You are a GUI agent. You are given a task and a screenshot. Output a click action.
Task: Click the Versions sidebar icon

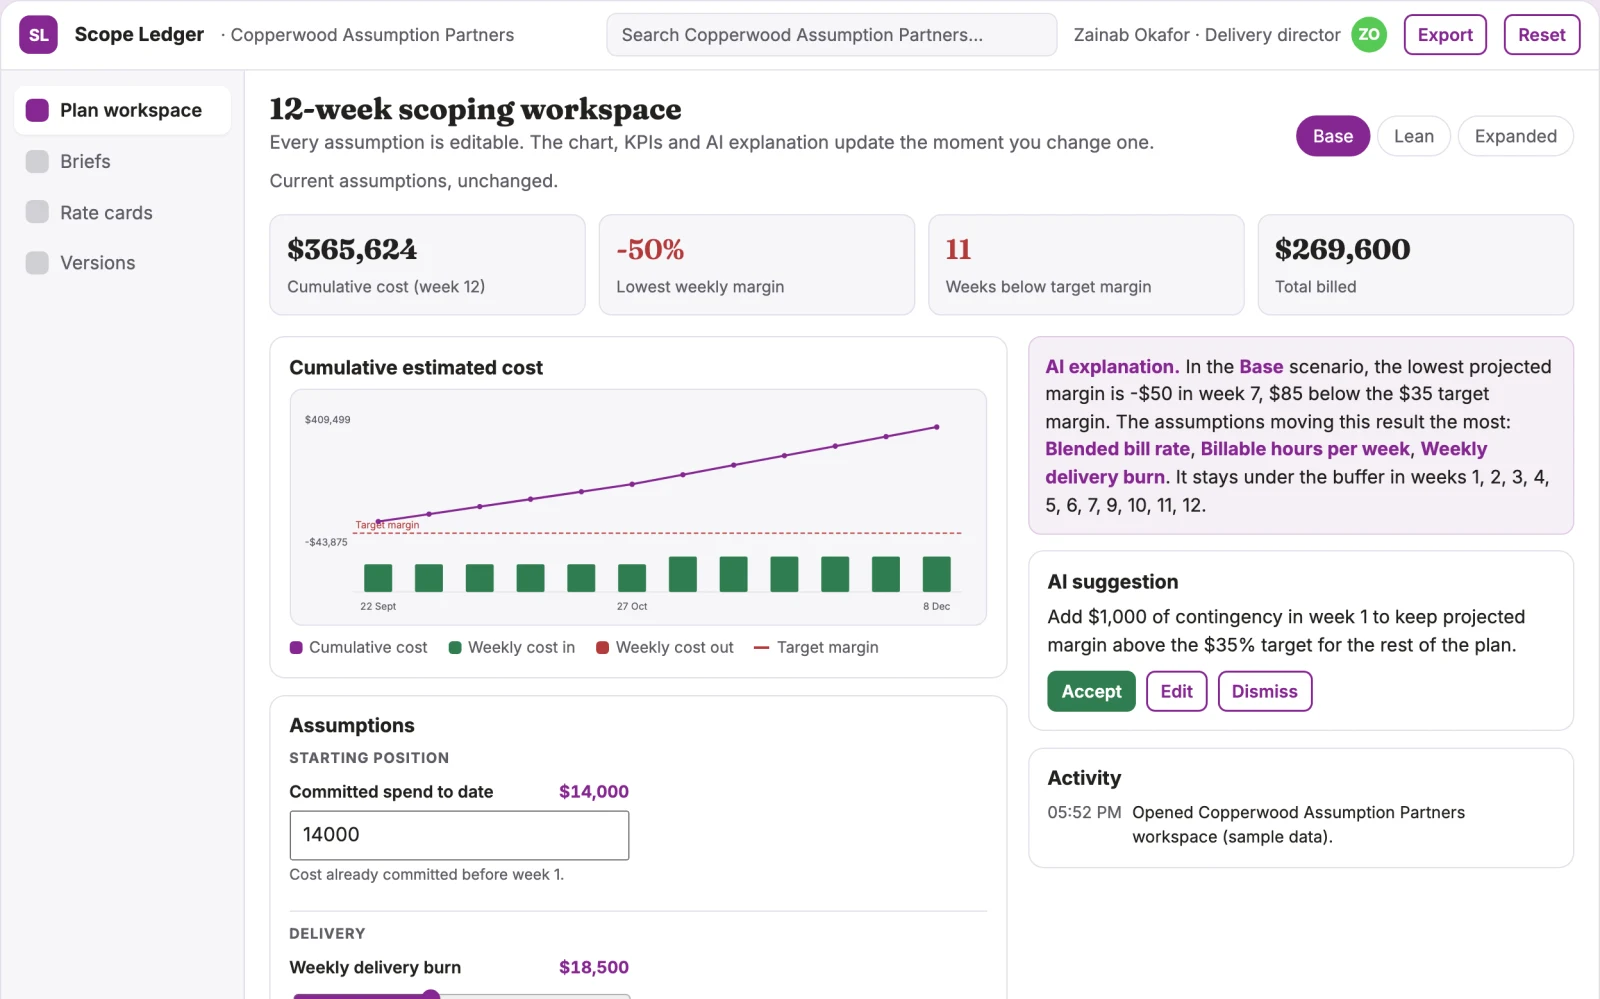37,263
